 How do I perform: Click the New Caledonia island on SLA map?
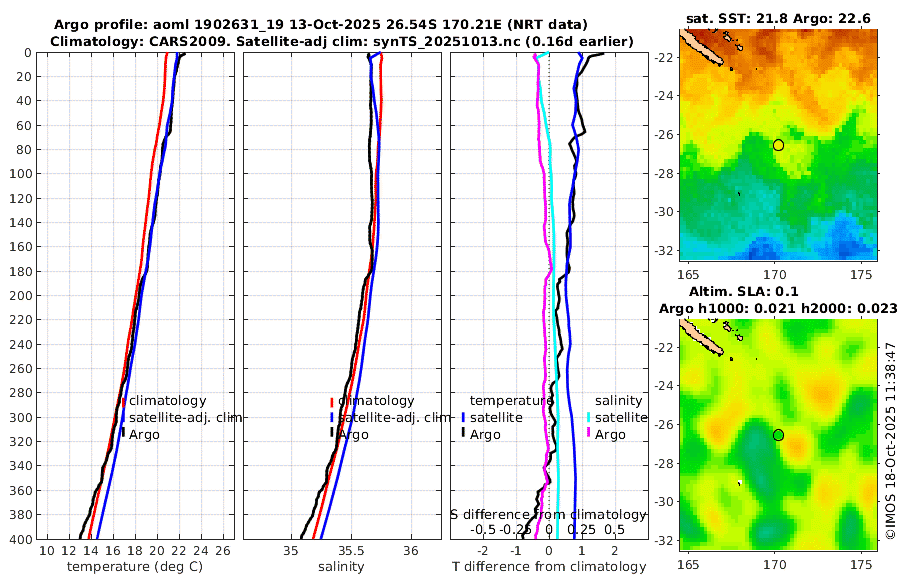(x=701, y=339)
